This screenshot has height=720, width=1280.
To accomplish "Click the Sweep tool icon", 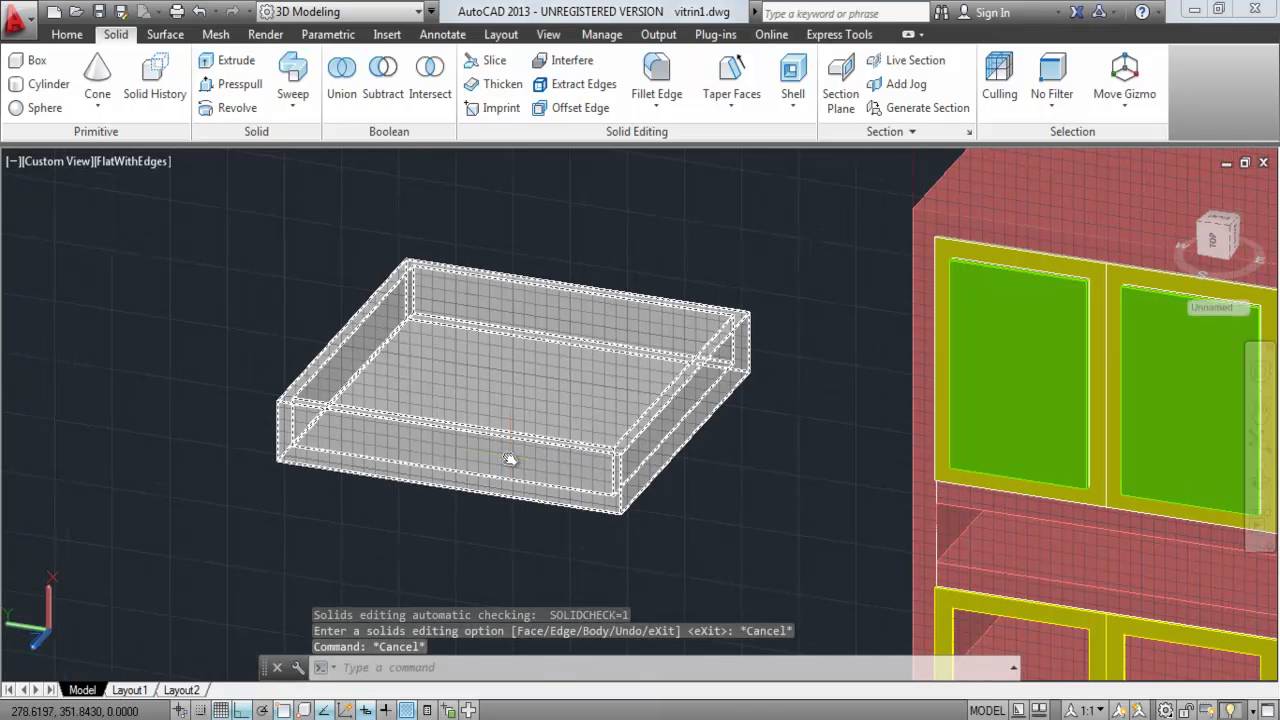I will click(293, 68).
